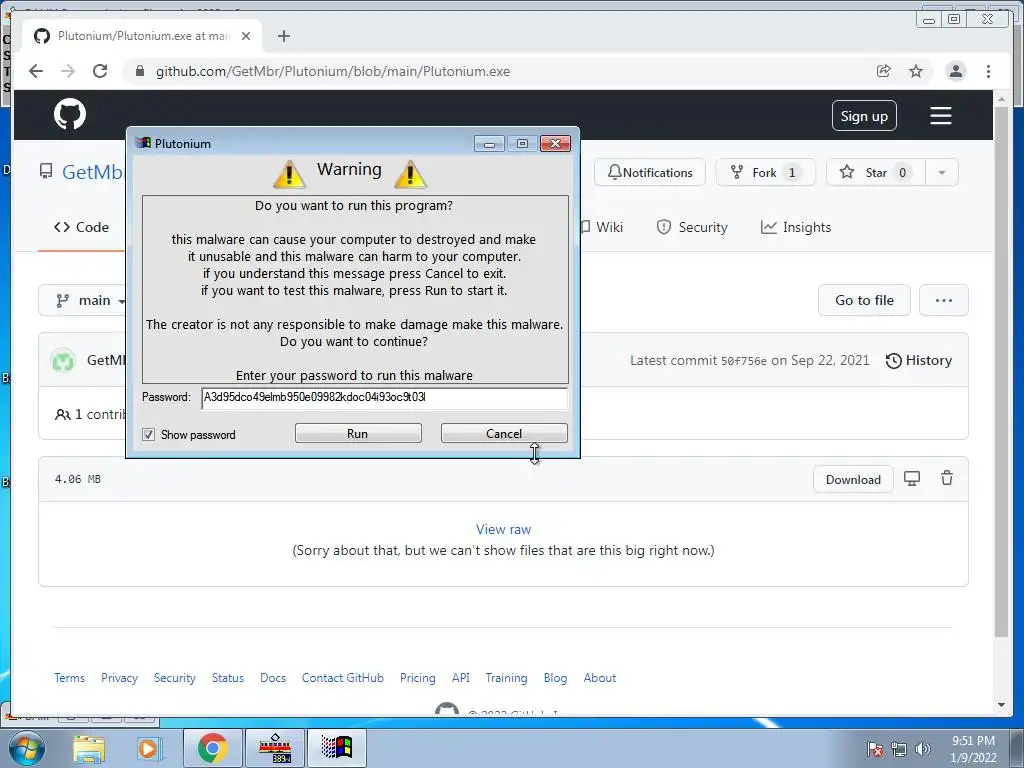Open the Blog footer link
This screenshot has width=1024, height=768.
click(555, 678)
